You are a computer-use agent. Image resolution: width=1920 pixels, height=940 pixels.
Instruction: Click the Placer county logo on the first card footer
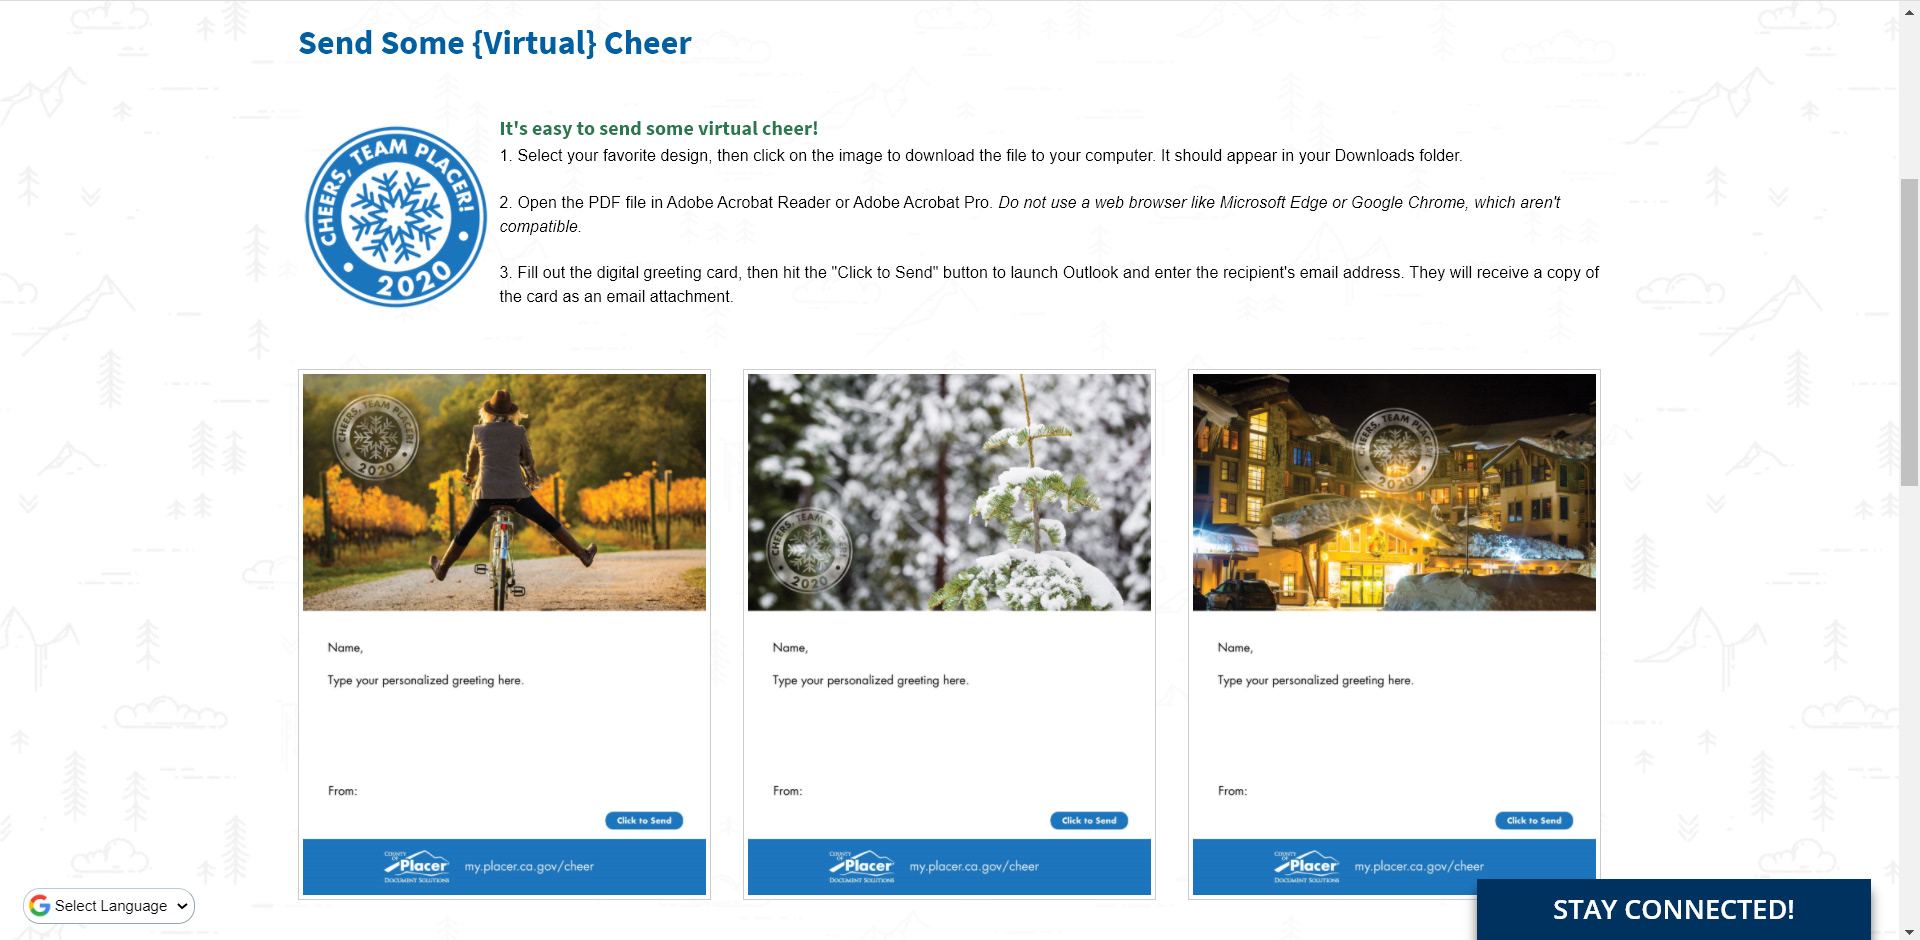coord(417,867)
